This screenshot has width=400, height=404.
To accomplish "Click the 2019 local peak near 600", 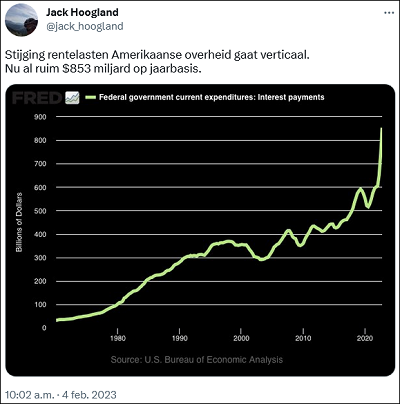I will (x=360, y=189).
